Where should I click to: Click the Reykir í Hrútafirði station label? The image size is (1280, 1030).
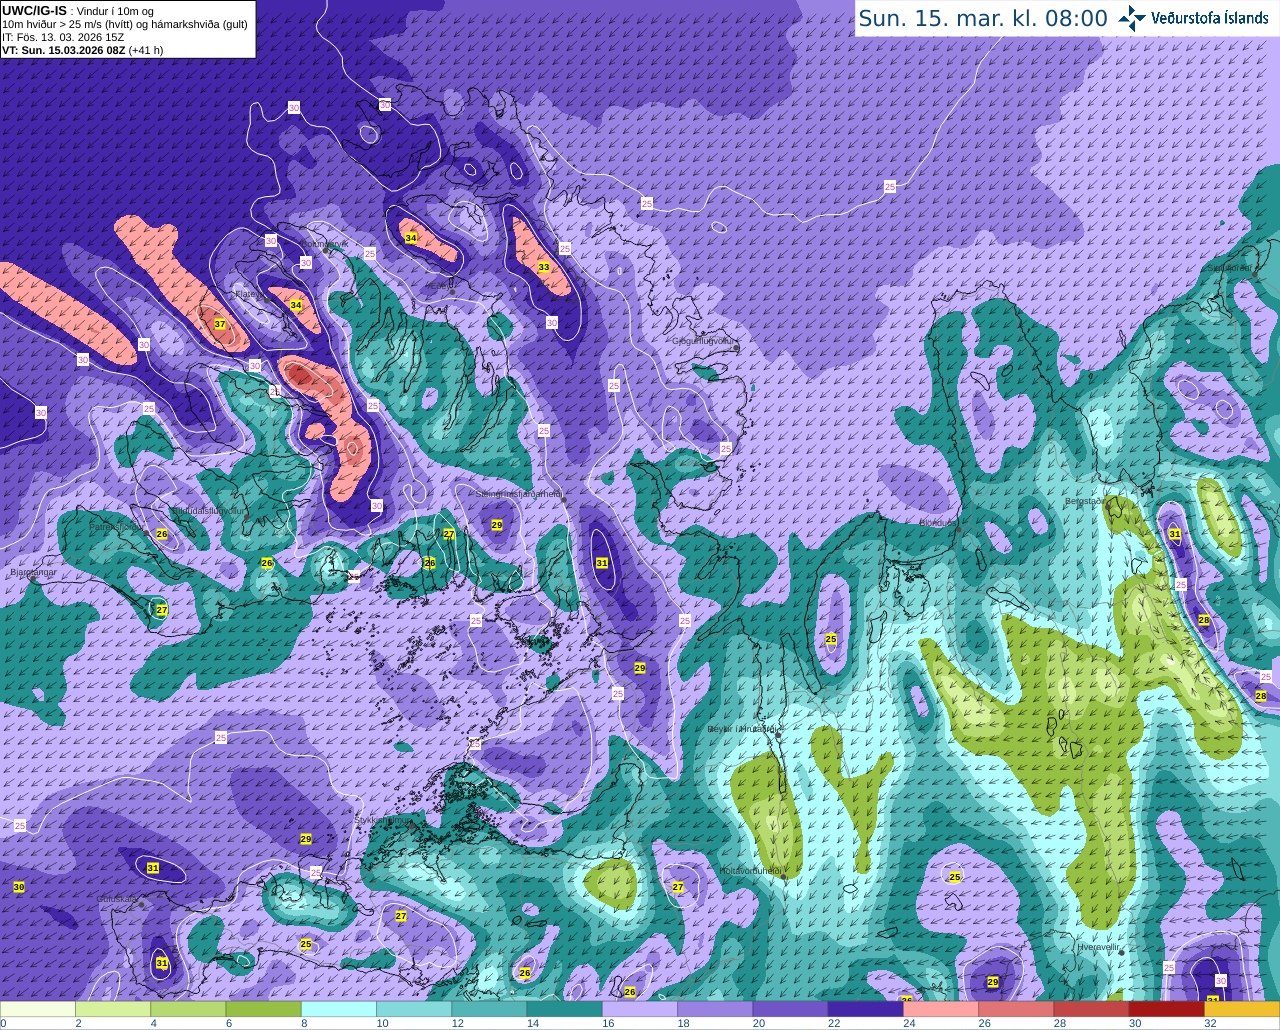tap(742, 729)
